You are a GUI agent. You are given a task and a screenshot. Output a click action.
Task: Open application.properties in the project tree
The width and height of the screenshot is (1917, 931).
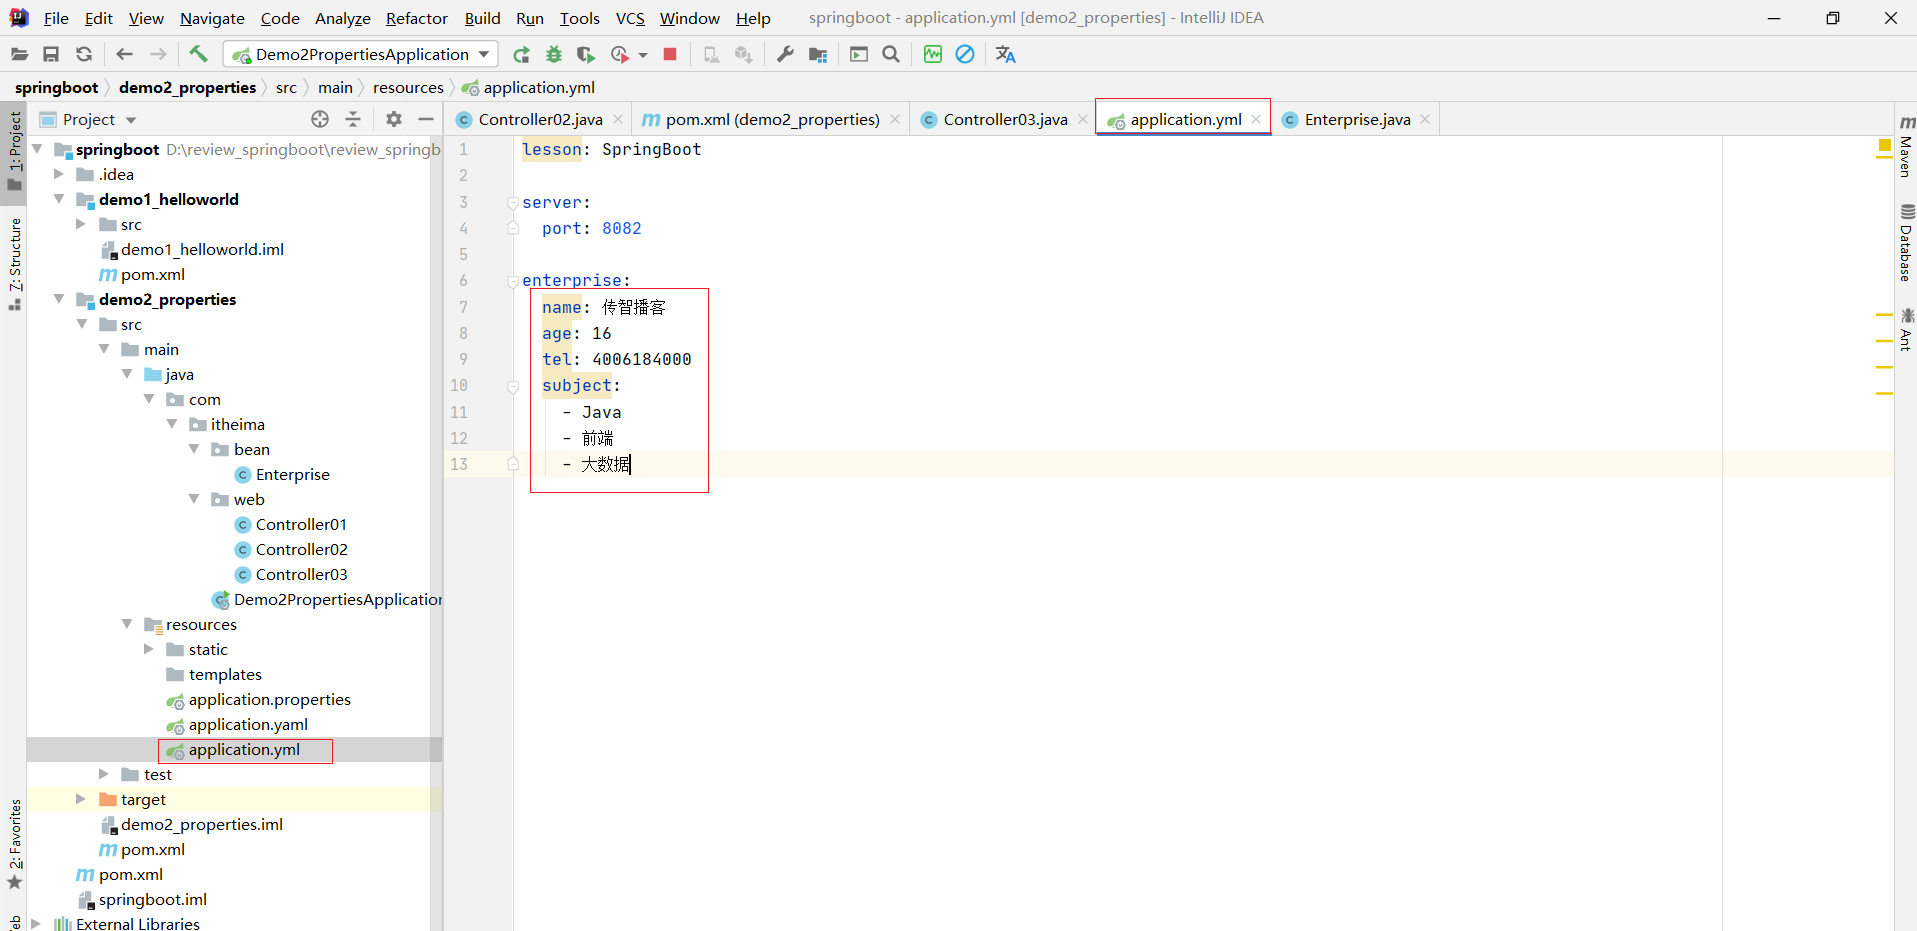(269, 699)
